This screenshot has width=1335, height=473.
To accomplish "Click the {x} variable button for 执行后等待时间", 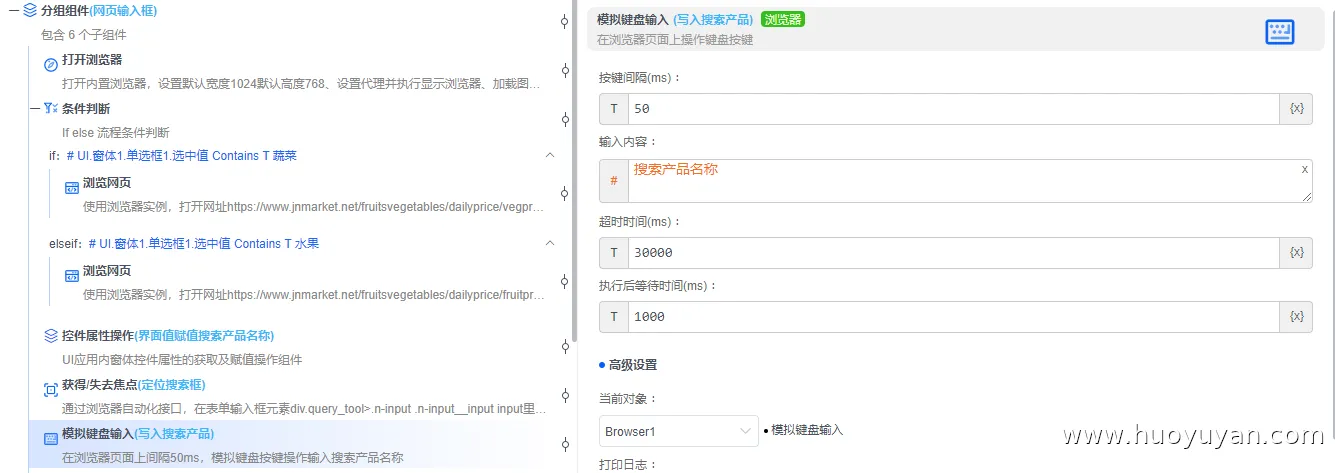I will 1296,317.
